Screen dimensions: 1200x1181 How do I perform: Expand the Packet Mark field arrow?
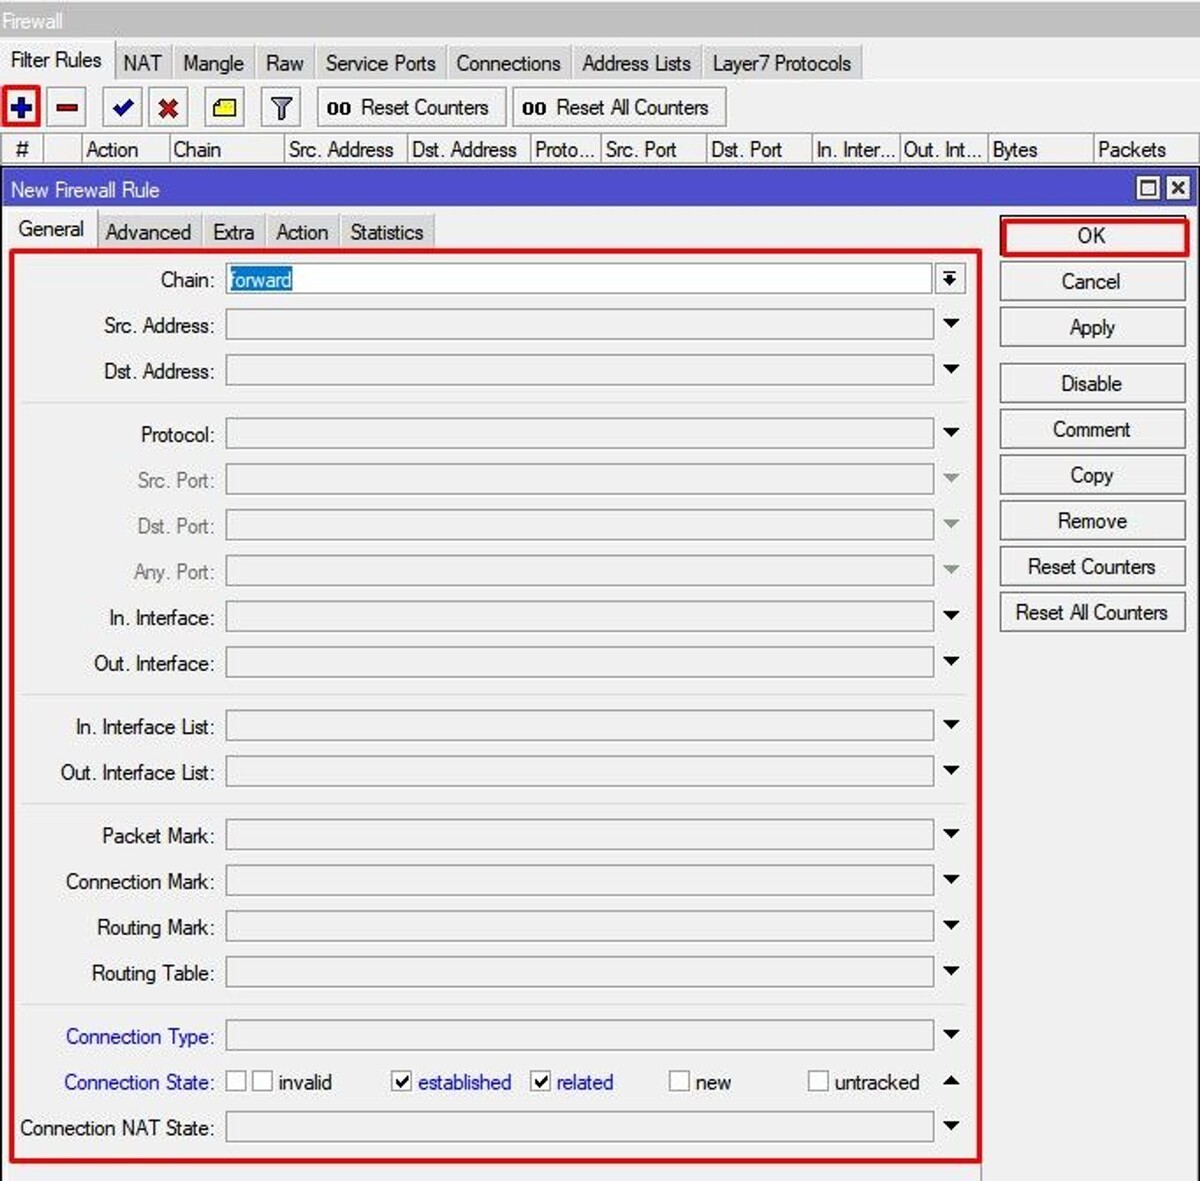pos(951,833)
